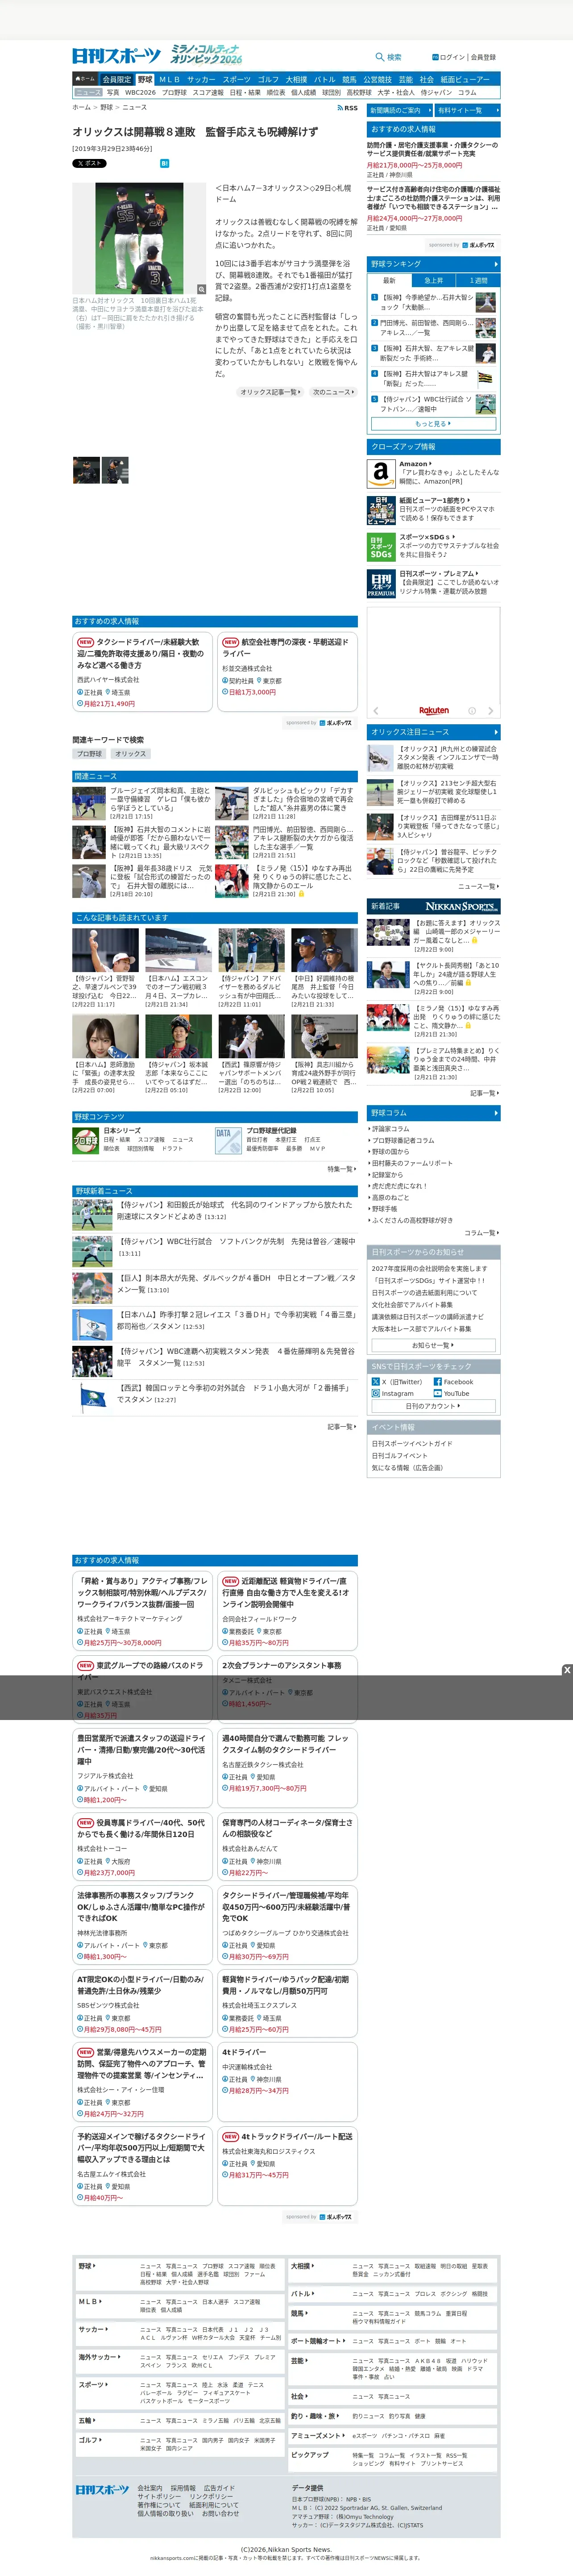Open the ミラノ・コルティナ オリンピック2026 banner
This screenshot has height=2576, width=573.
tap(206, 54)
